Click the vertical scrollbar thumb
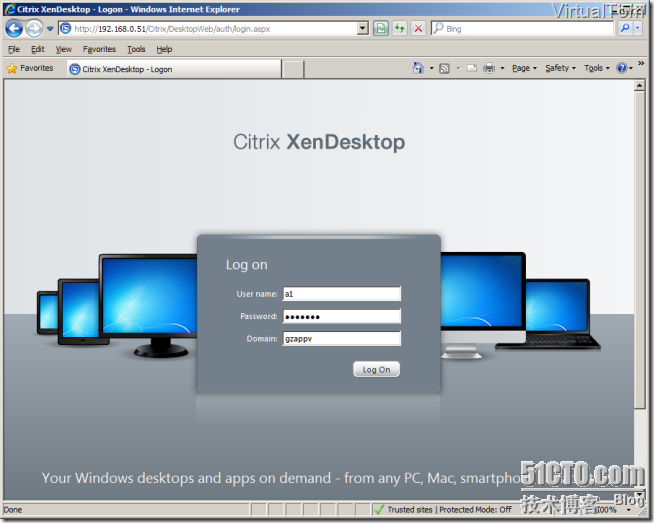The width and height of the screenshot is (654, 523). point(639,250)
